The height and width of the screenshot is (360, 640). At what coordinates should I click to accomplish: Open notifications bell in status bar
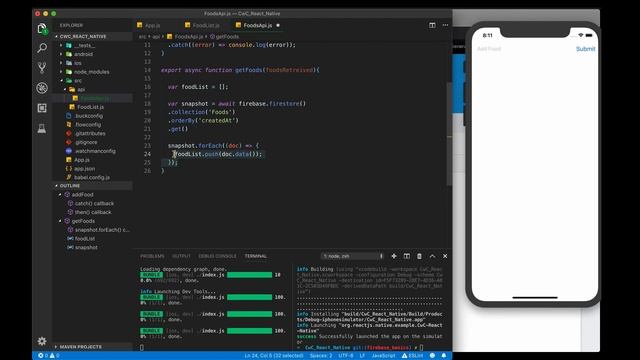444,356
